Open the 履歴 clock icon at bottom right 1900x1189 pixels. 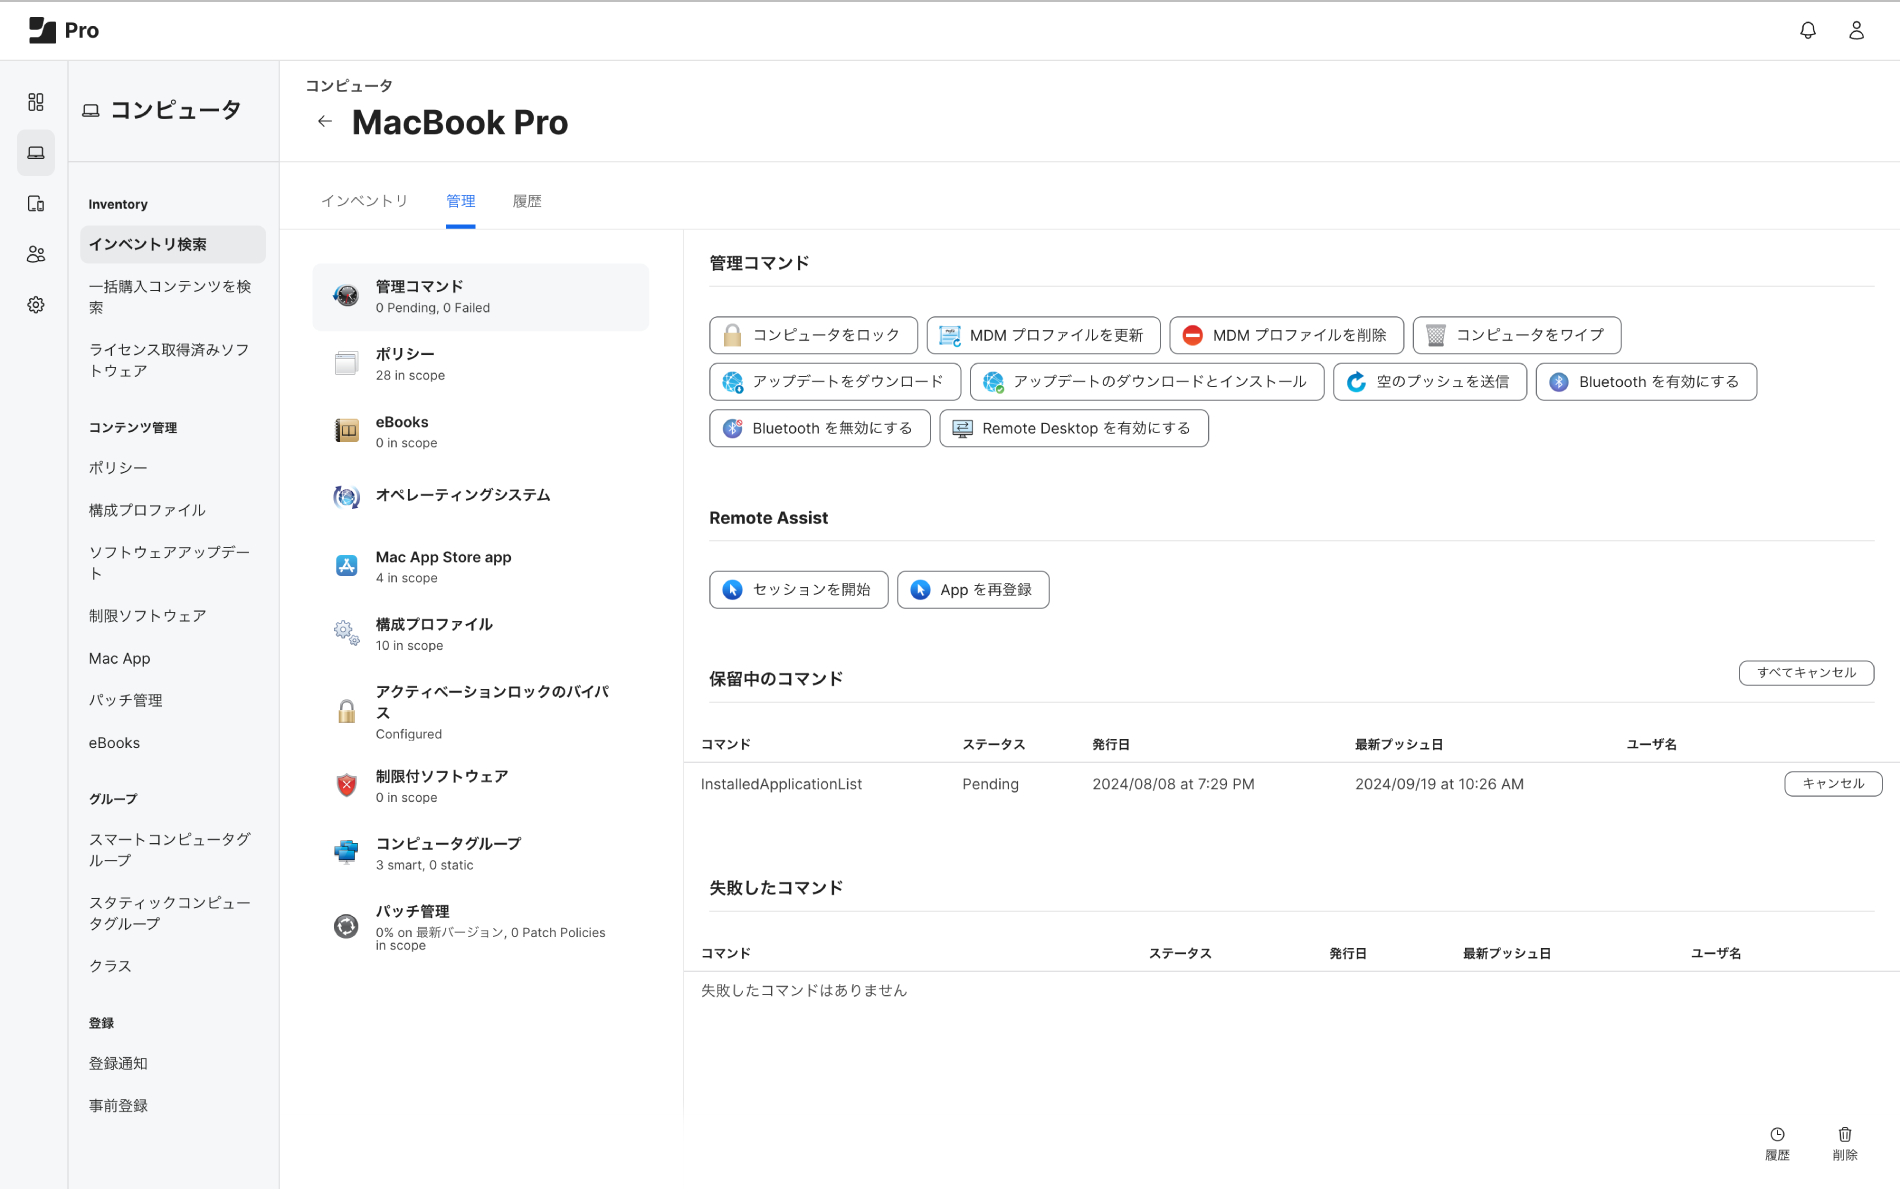(1777, 1142)
